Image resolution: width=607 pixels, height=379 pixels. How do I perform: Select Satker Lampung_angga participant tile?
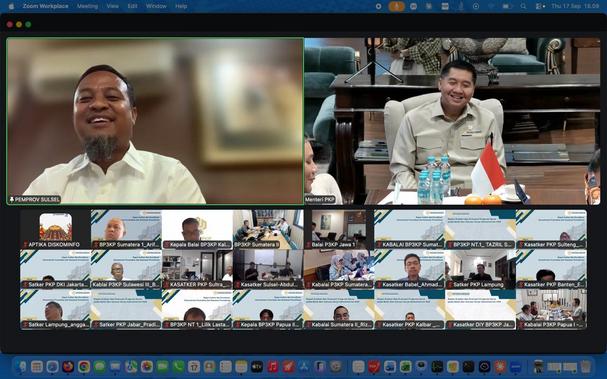(x=55, y=309)
